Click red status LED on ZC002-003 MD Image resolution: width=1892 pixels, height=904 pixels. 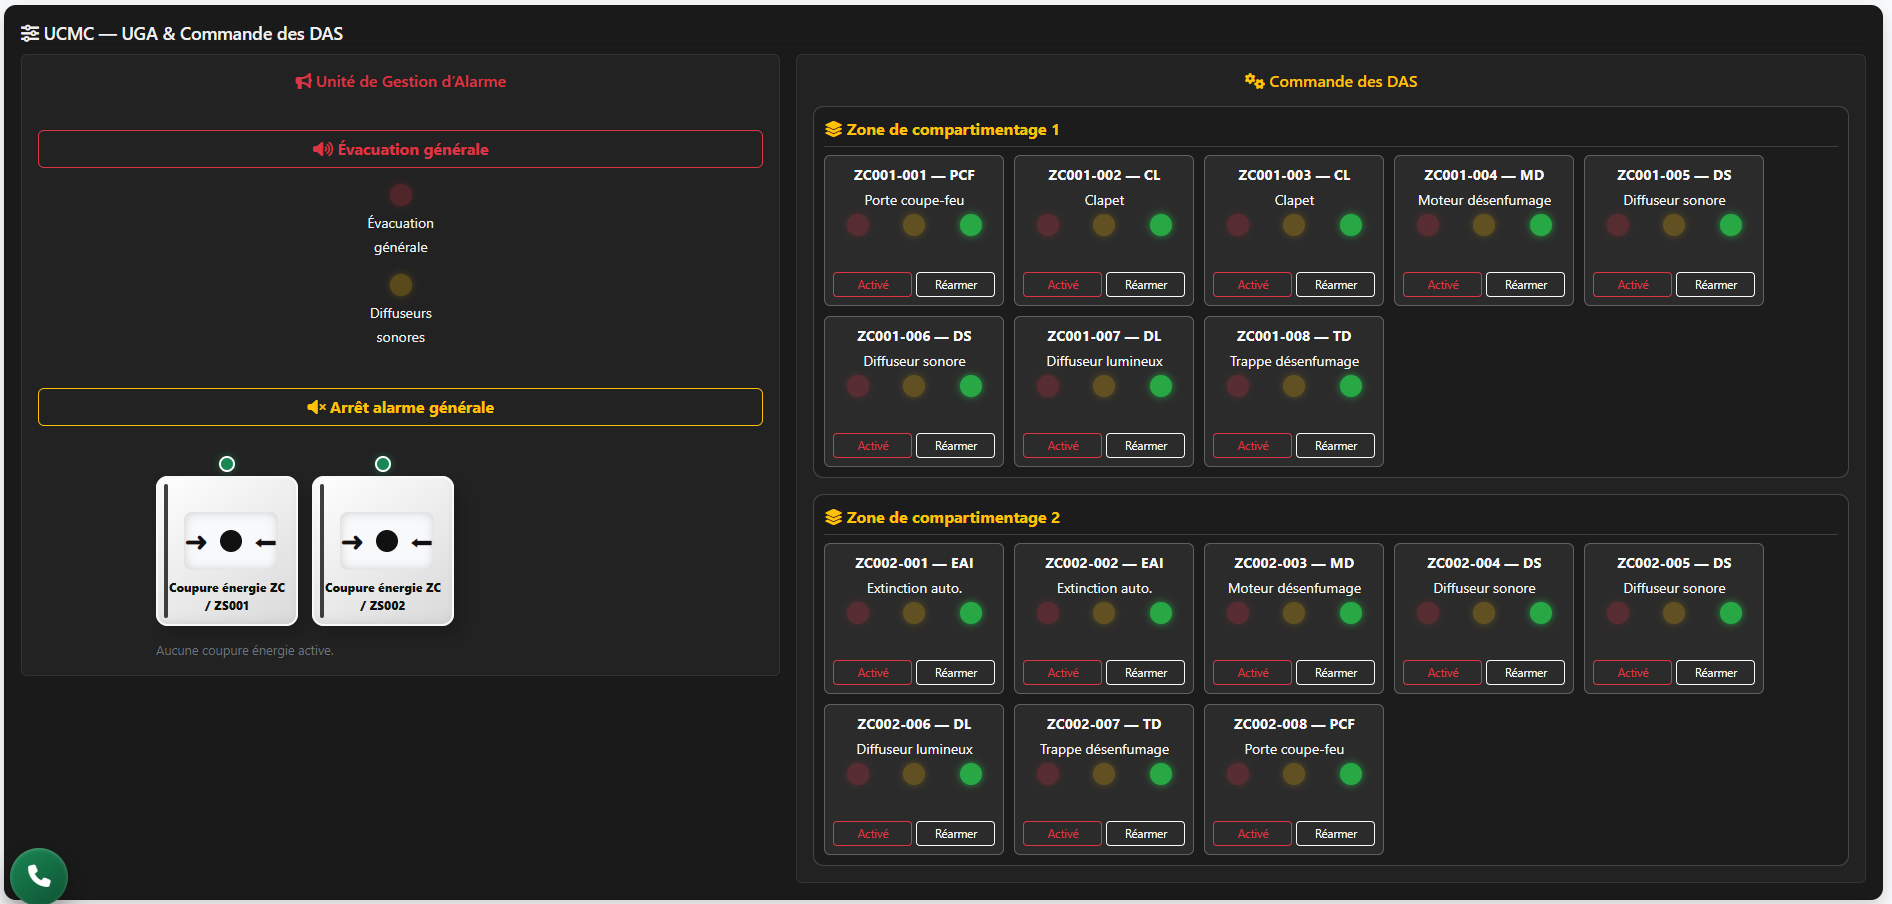(x=1238, y=613)
